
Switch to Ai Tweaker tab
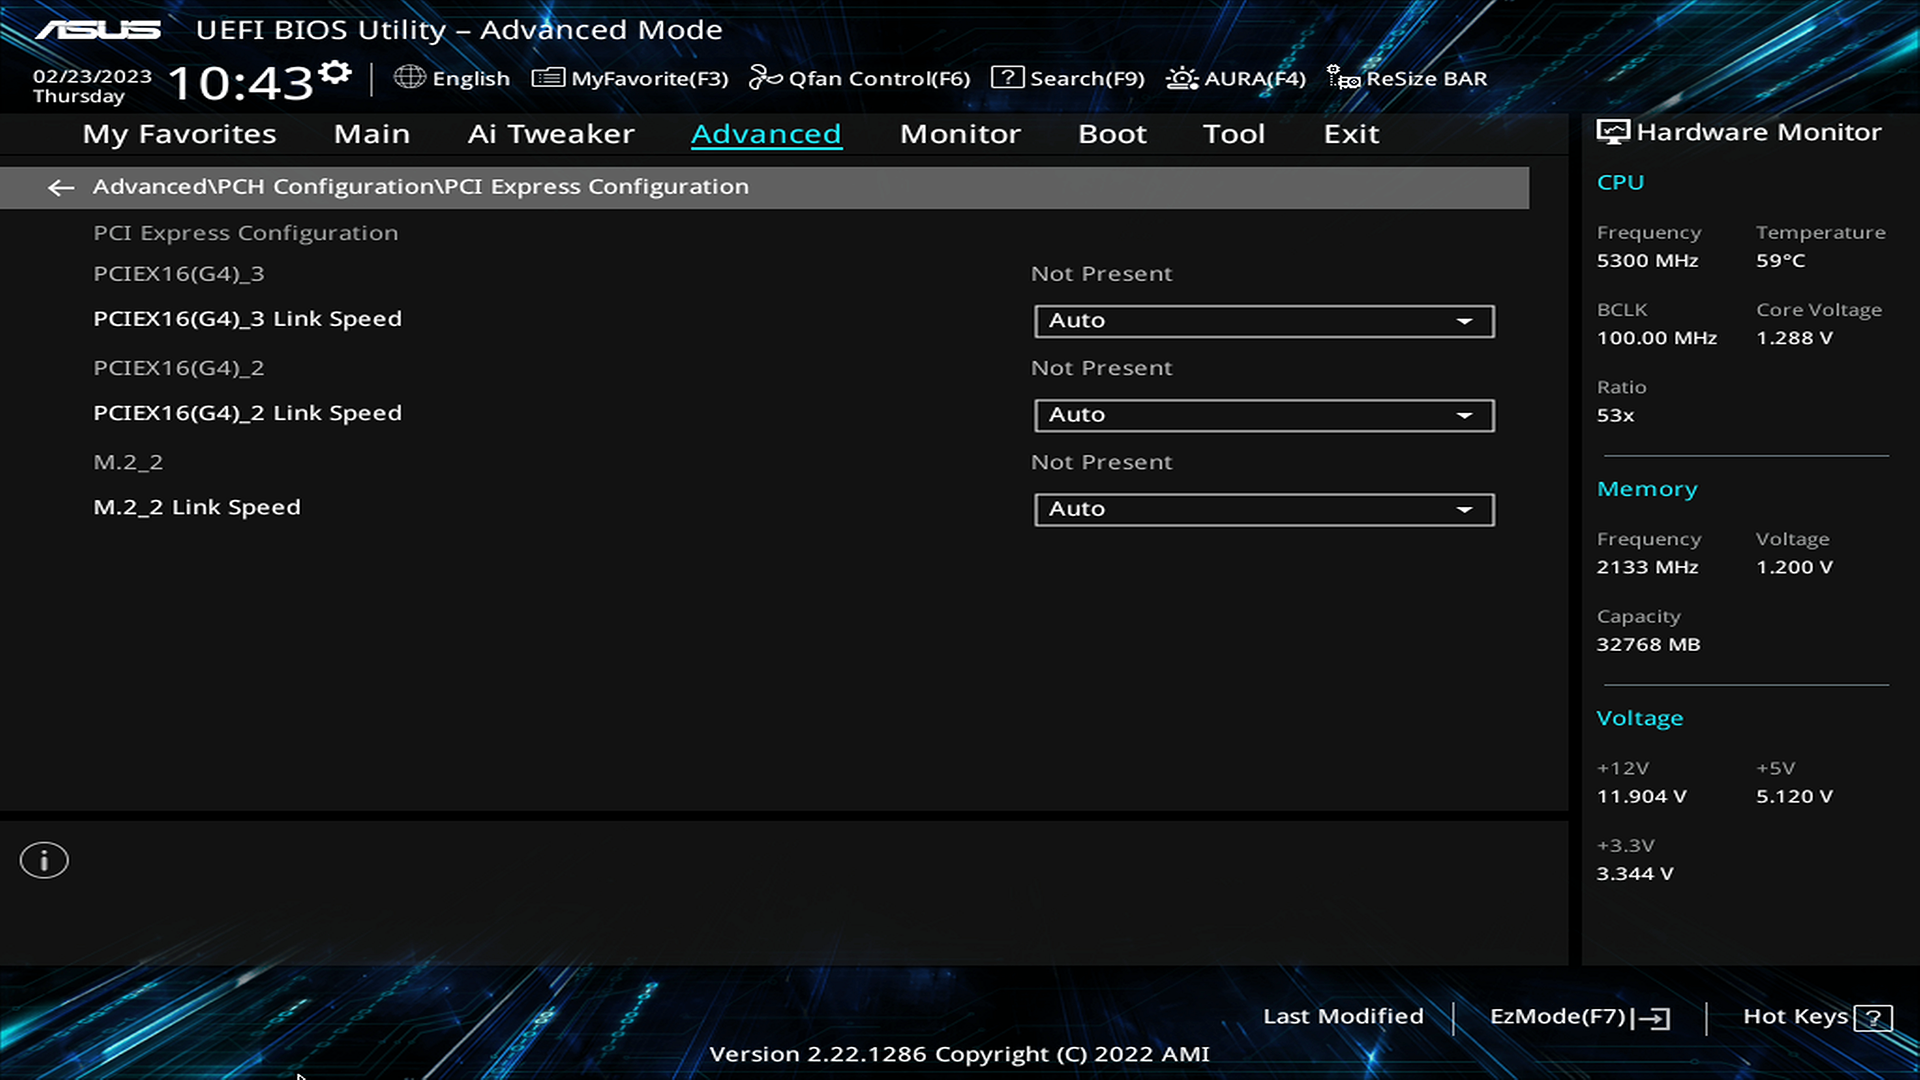tap(551, 134)
